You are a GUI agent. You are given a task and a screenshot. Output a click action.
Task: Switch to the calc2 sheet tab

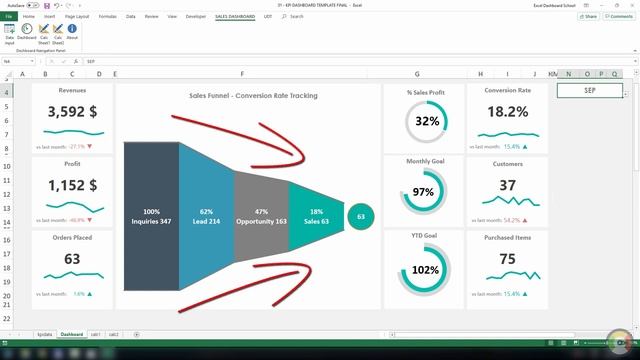tap(113, 334)
